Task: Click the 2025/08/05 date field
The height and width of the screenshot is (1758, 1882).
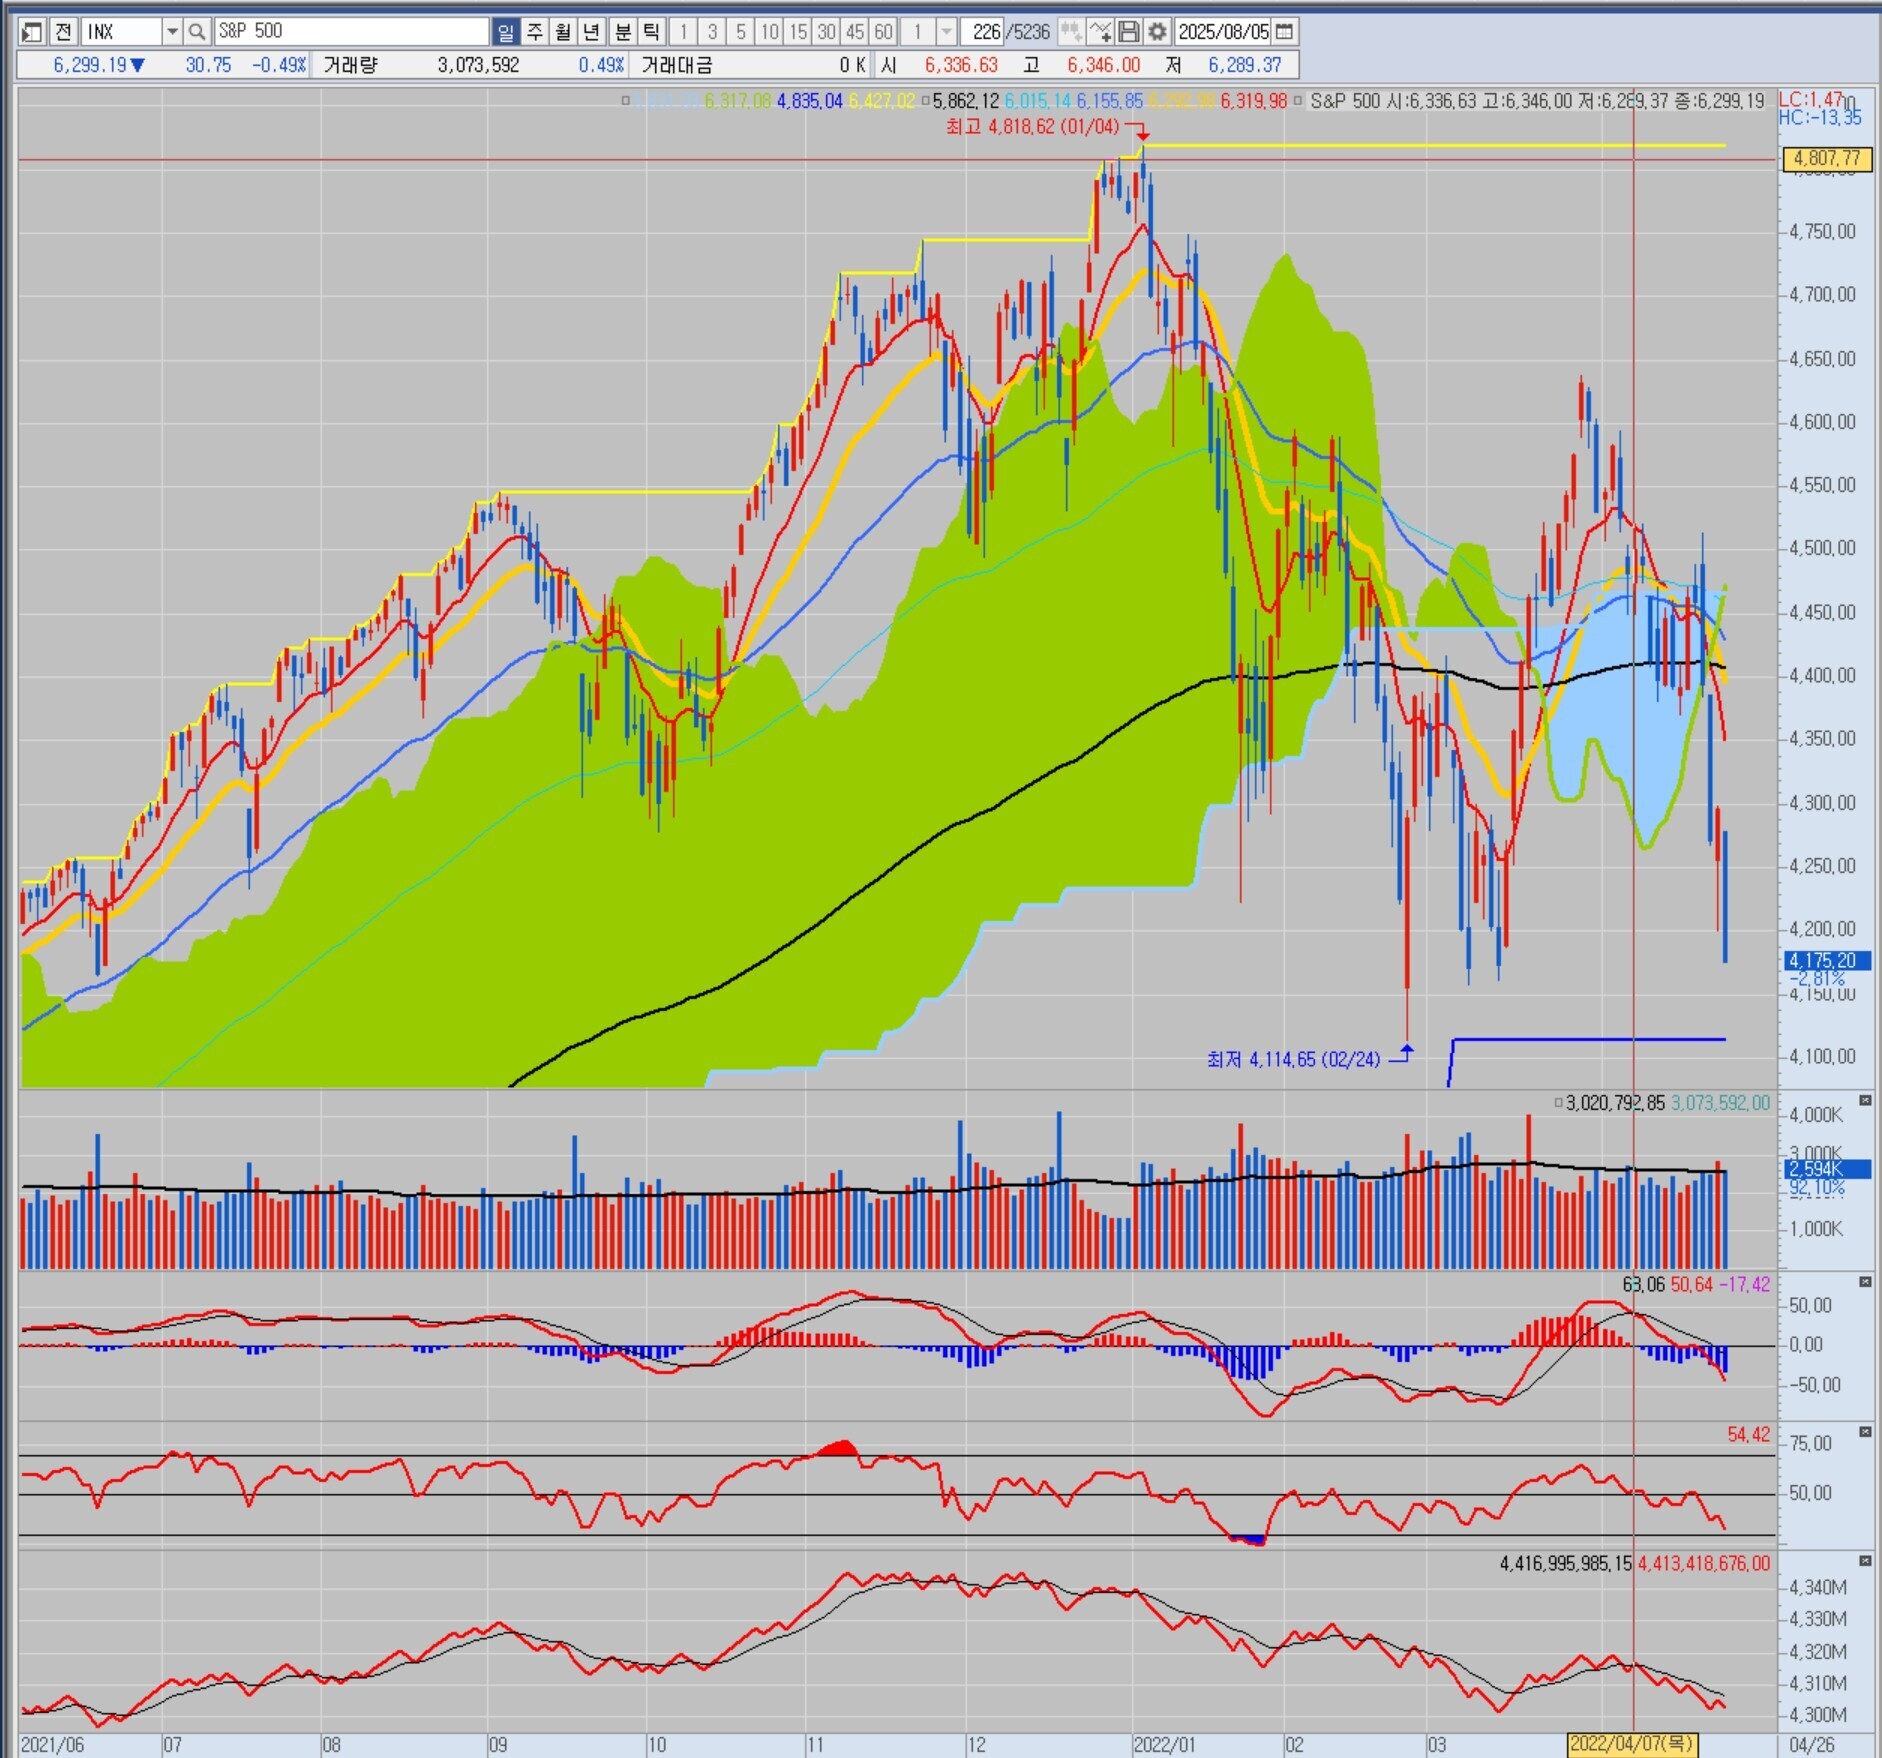Action: click(x=1223, y=32)
